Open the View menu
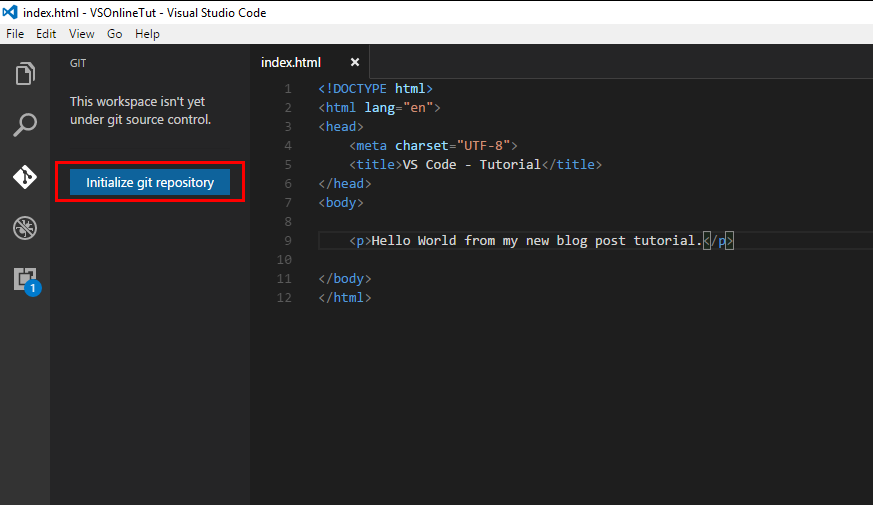 [x=81, y=33]
